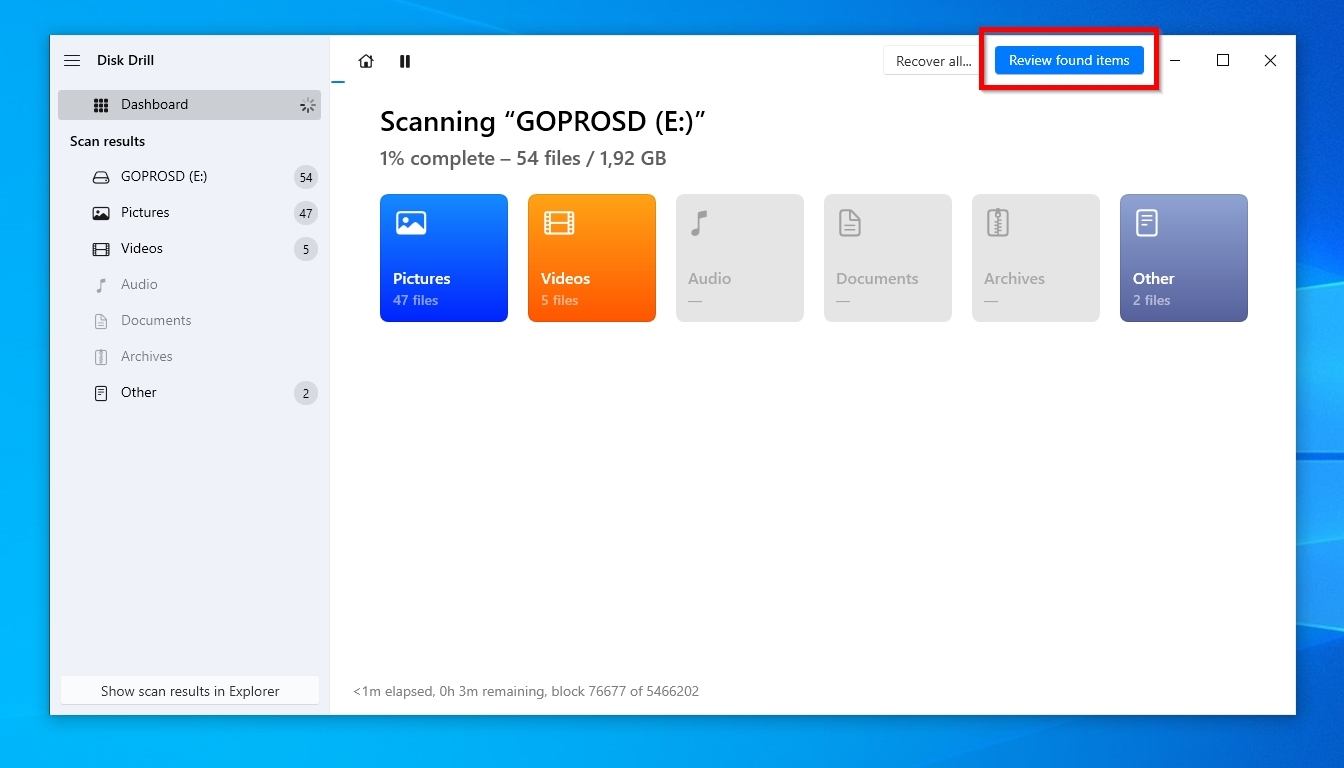This screenshot has height=768, width=1344.
Task: Click Show scan results in Explorer
Action: (190, 691)
